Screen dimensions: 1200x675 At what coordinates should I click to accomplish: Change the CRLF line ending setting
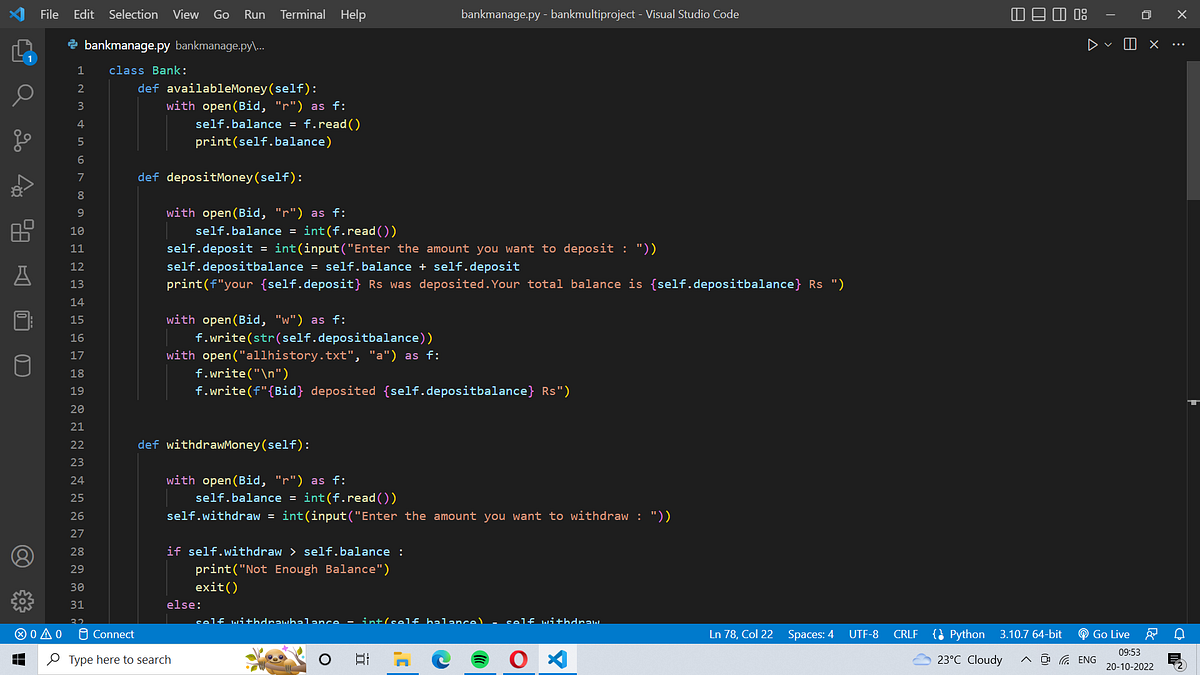tap(905, 633)
